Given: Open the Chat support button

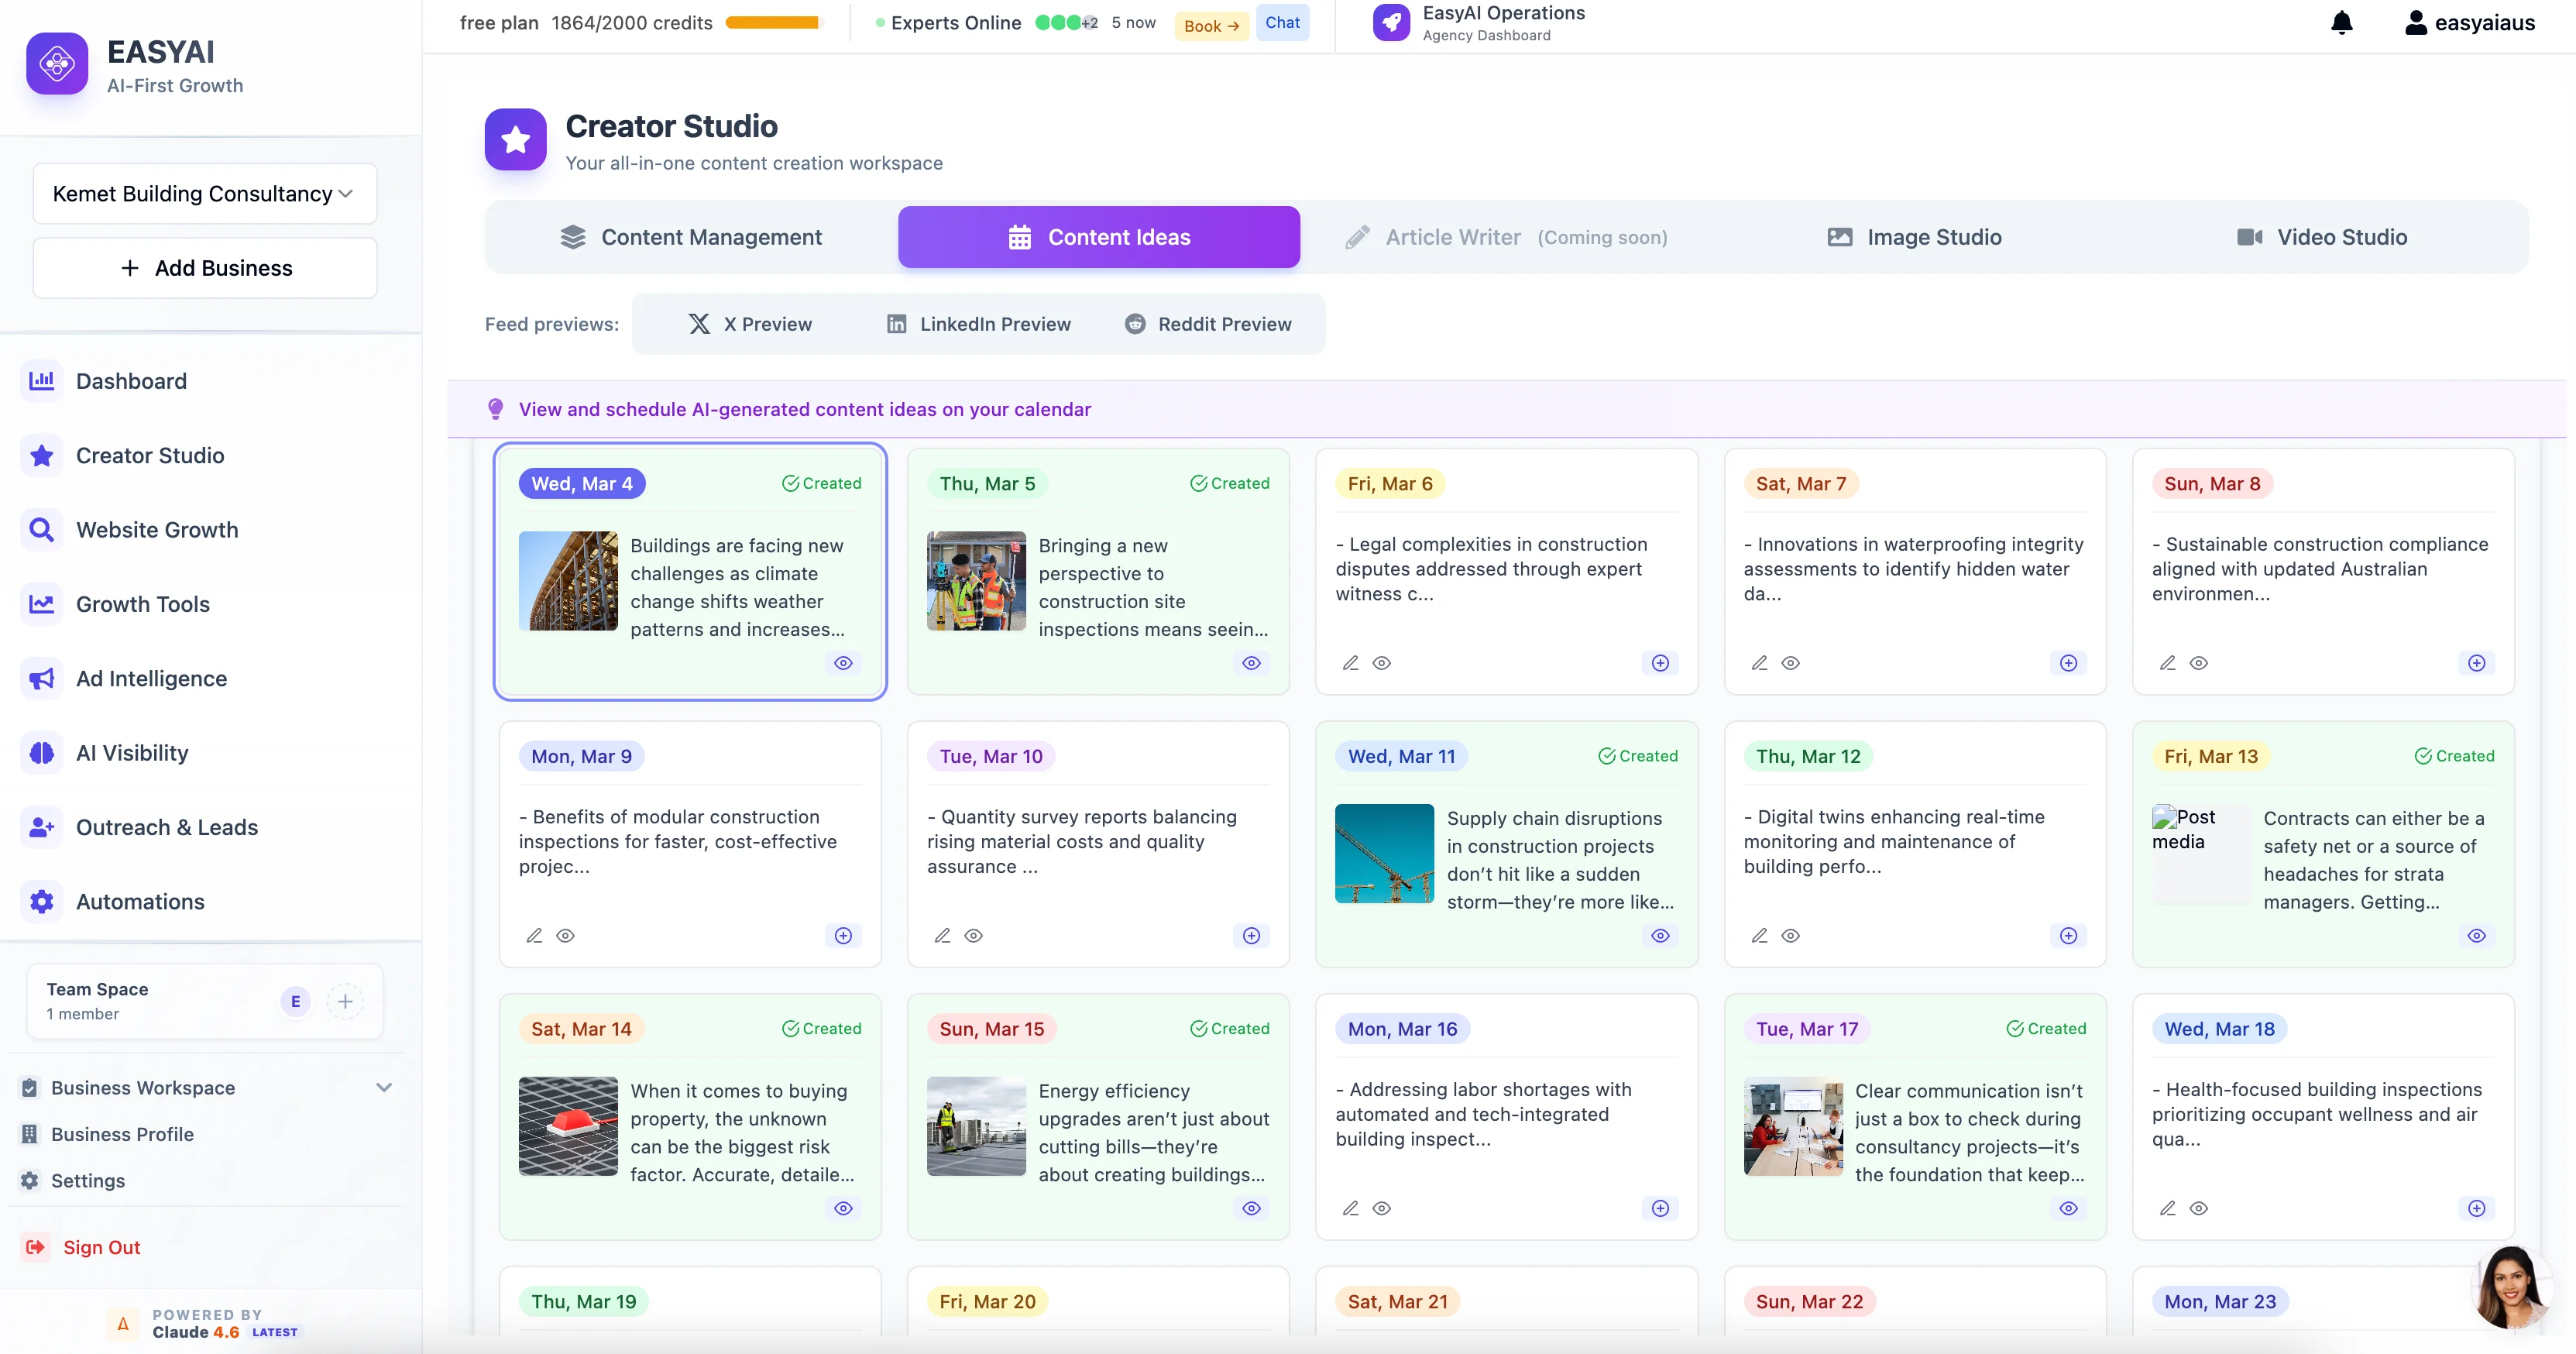Looking at the screenshot, I should (x=1282, y=22).
